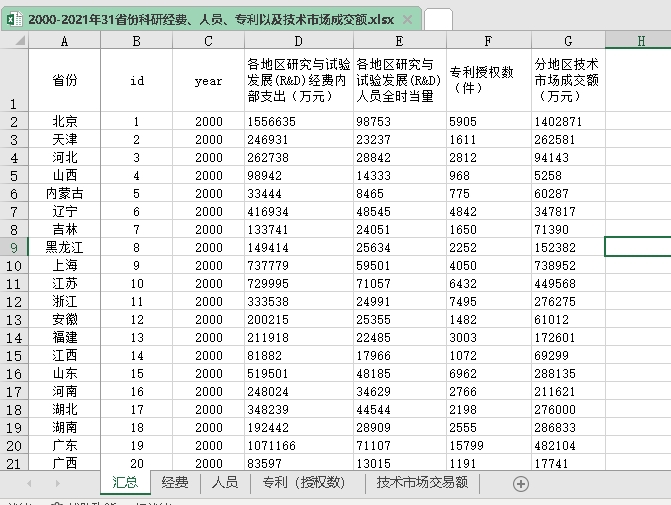Select the cell with value 416934
671x505 pixels.
click(299, 211)
